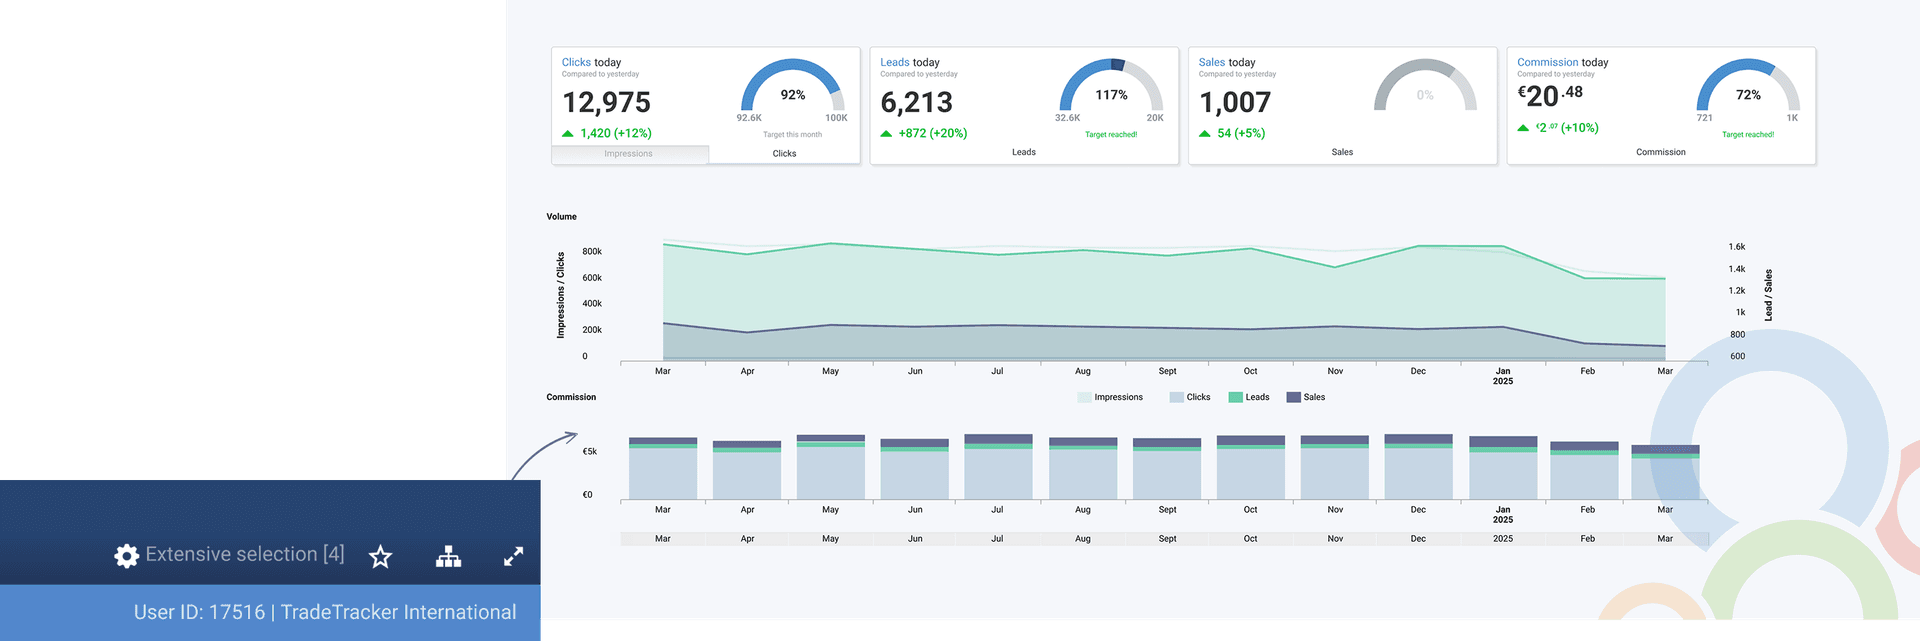Click the Jul bar in Commission chart
This screenshot has height=641, width=1920.
click(x=998, y=467)
